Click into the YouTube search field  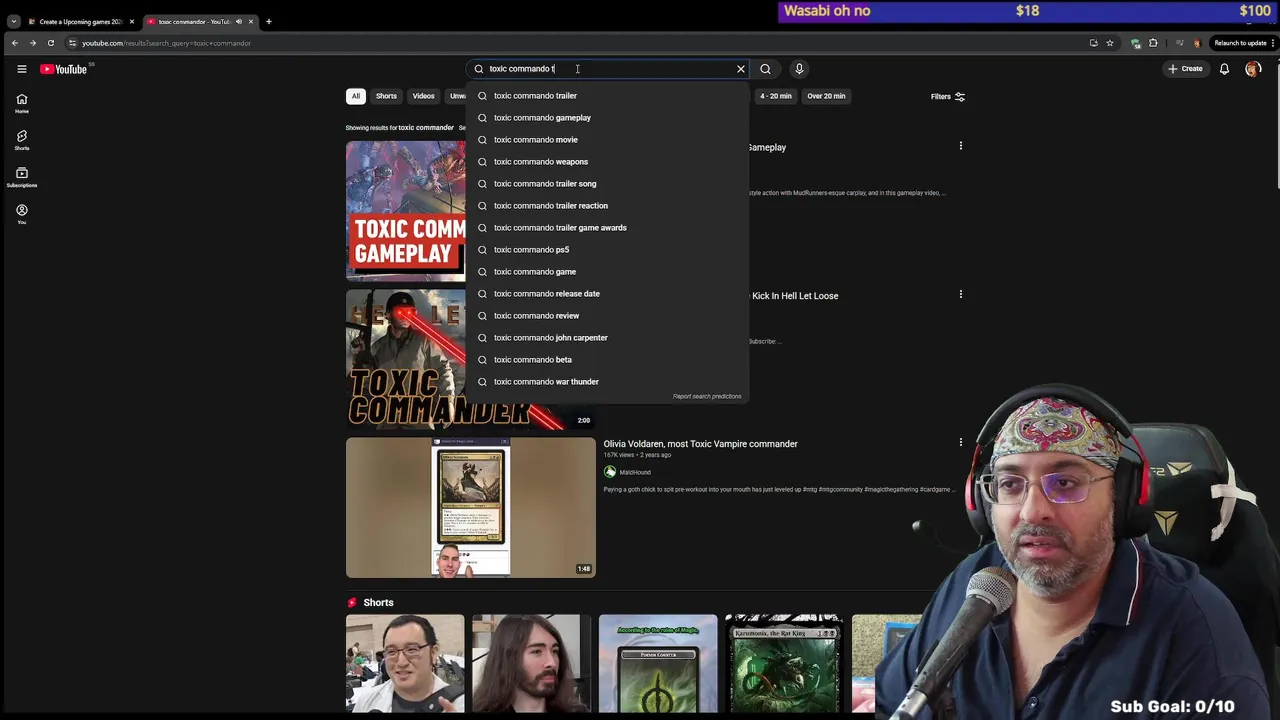(x=608, y=69)
